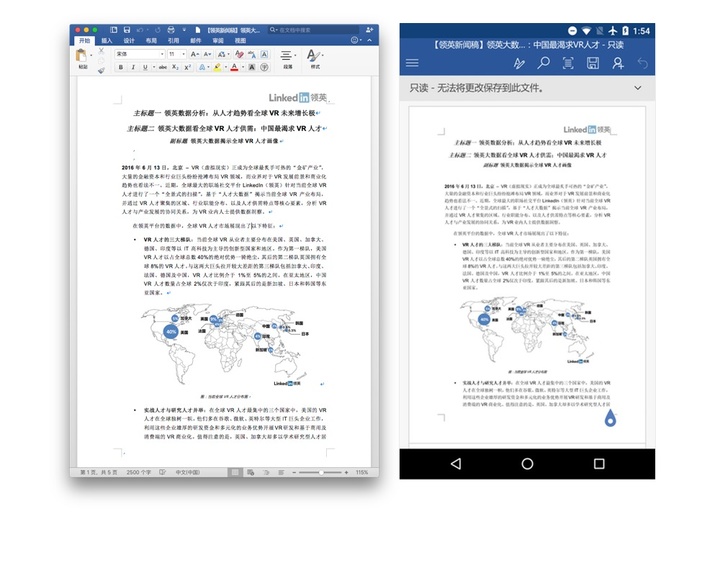Switch to the 插入 ribbon tab
The height and width of the screenshot is (576, 720).
tap(107, 41)
